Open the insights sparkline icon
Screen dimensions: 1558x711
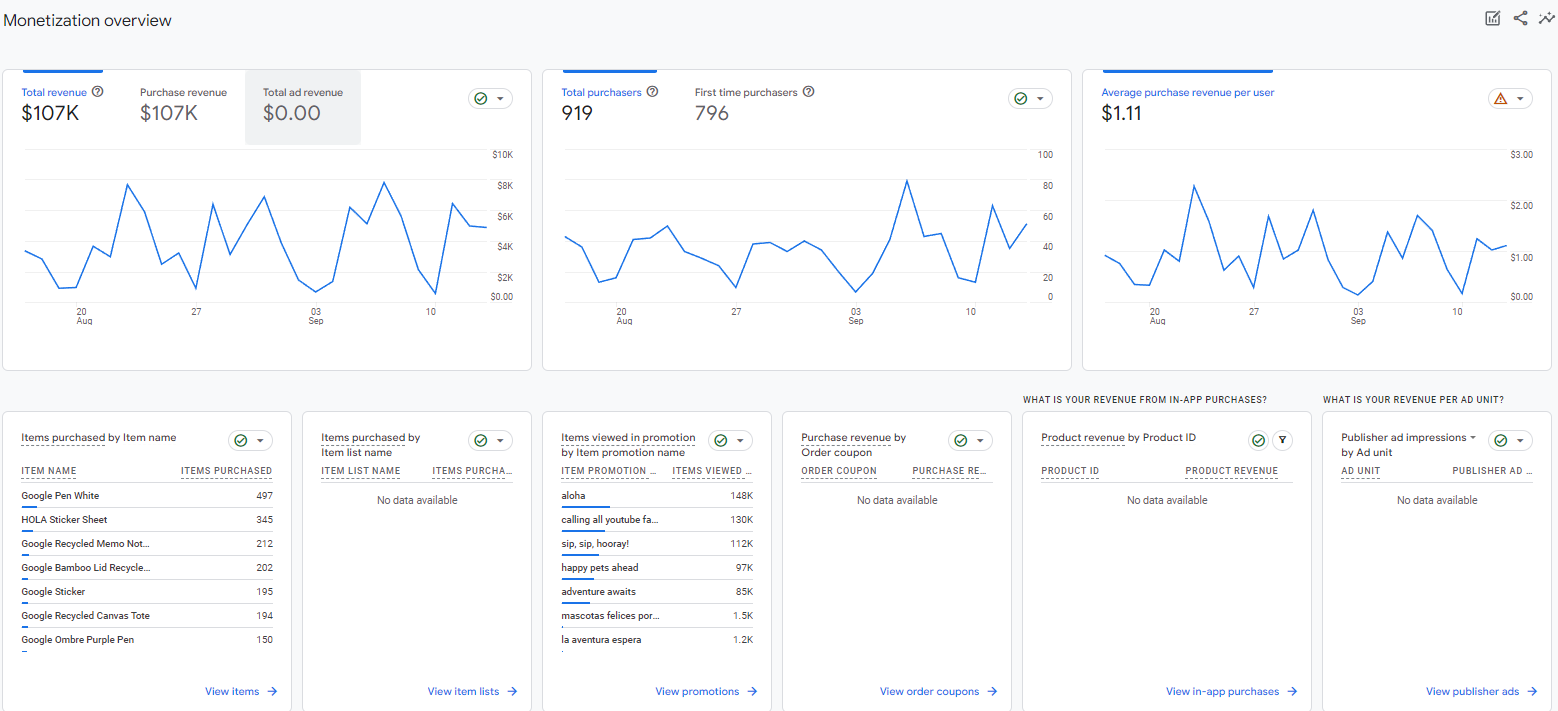point(1547,18)
